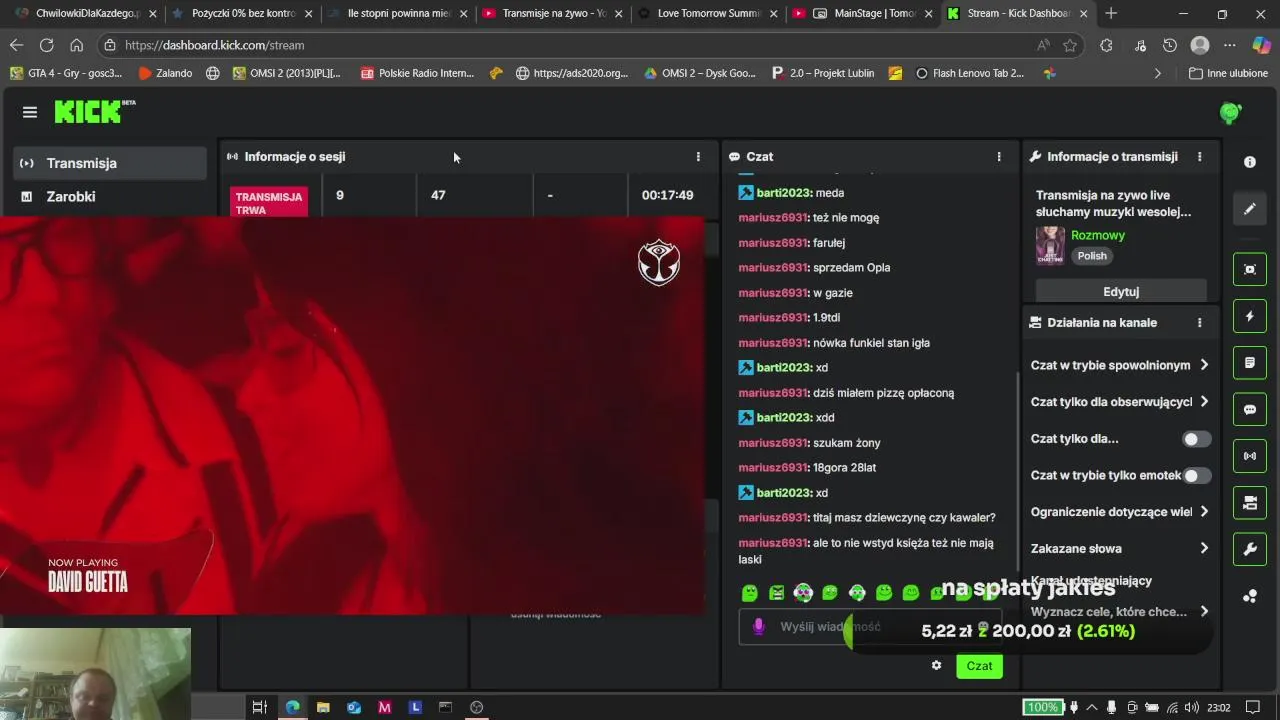1280x720 pixels.
Task: Insert the first green emote
Action: [750, 593]
